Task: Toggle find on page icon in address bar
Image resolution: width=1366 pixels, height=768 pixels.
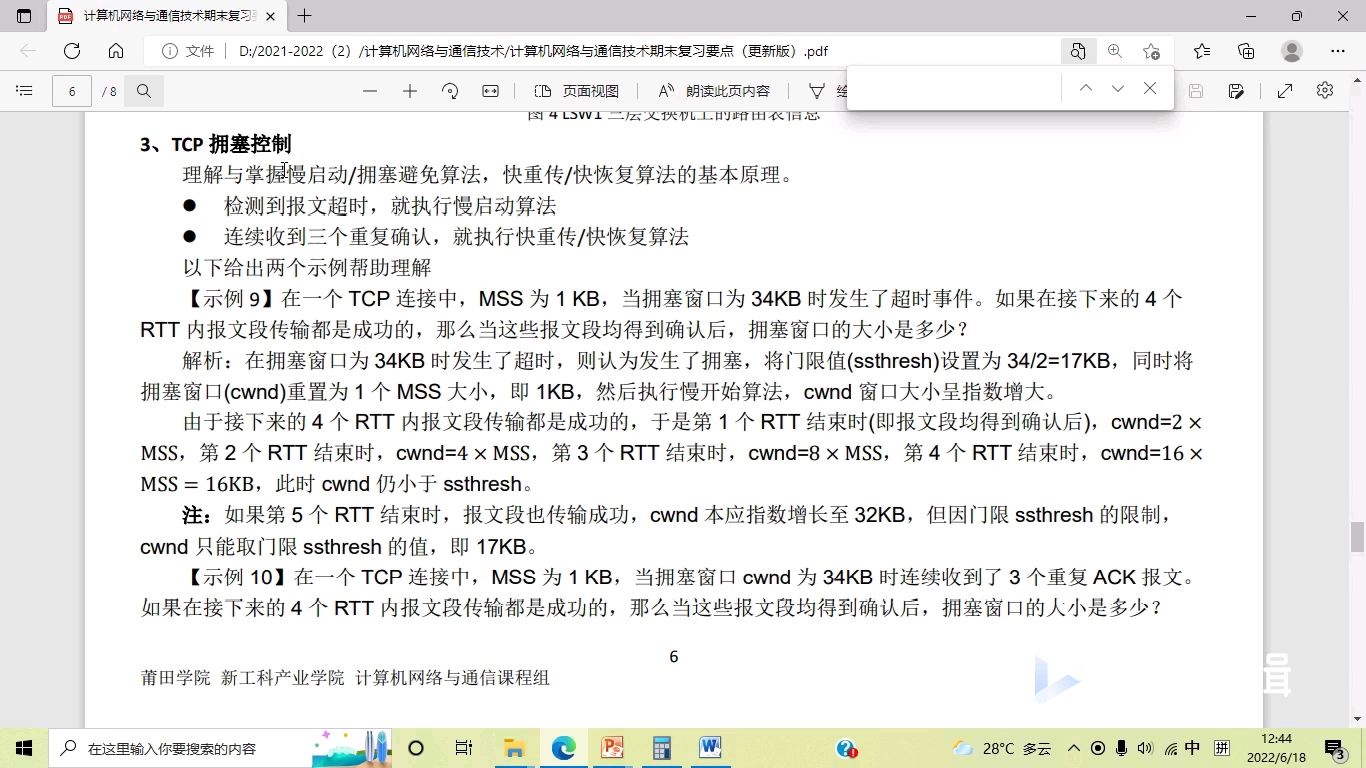Action: tap(1078, 51)
